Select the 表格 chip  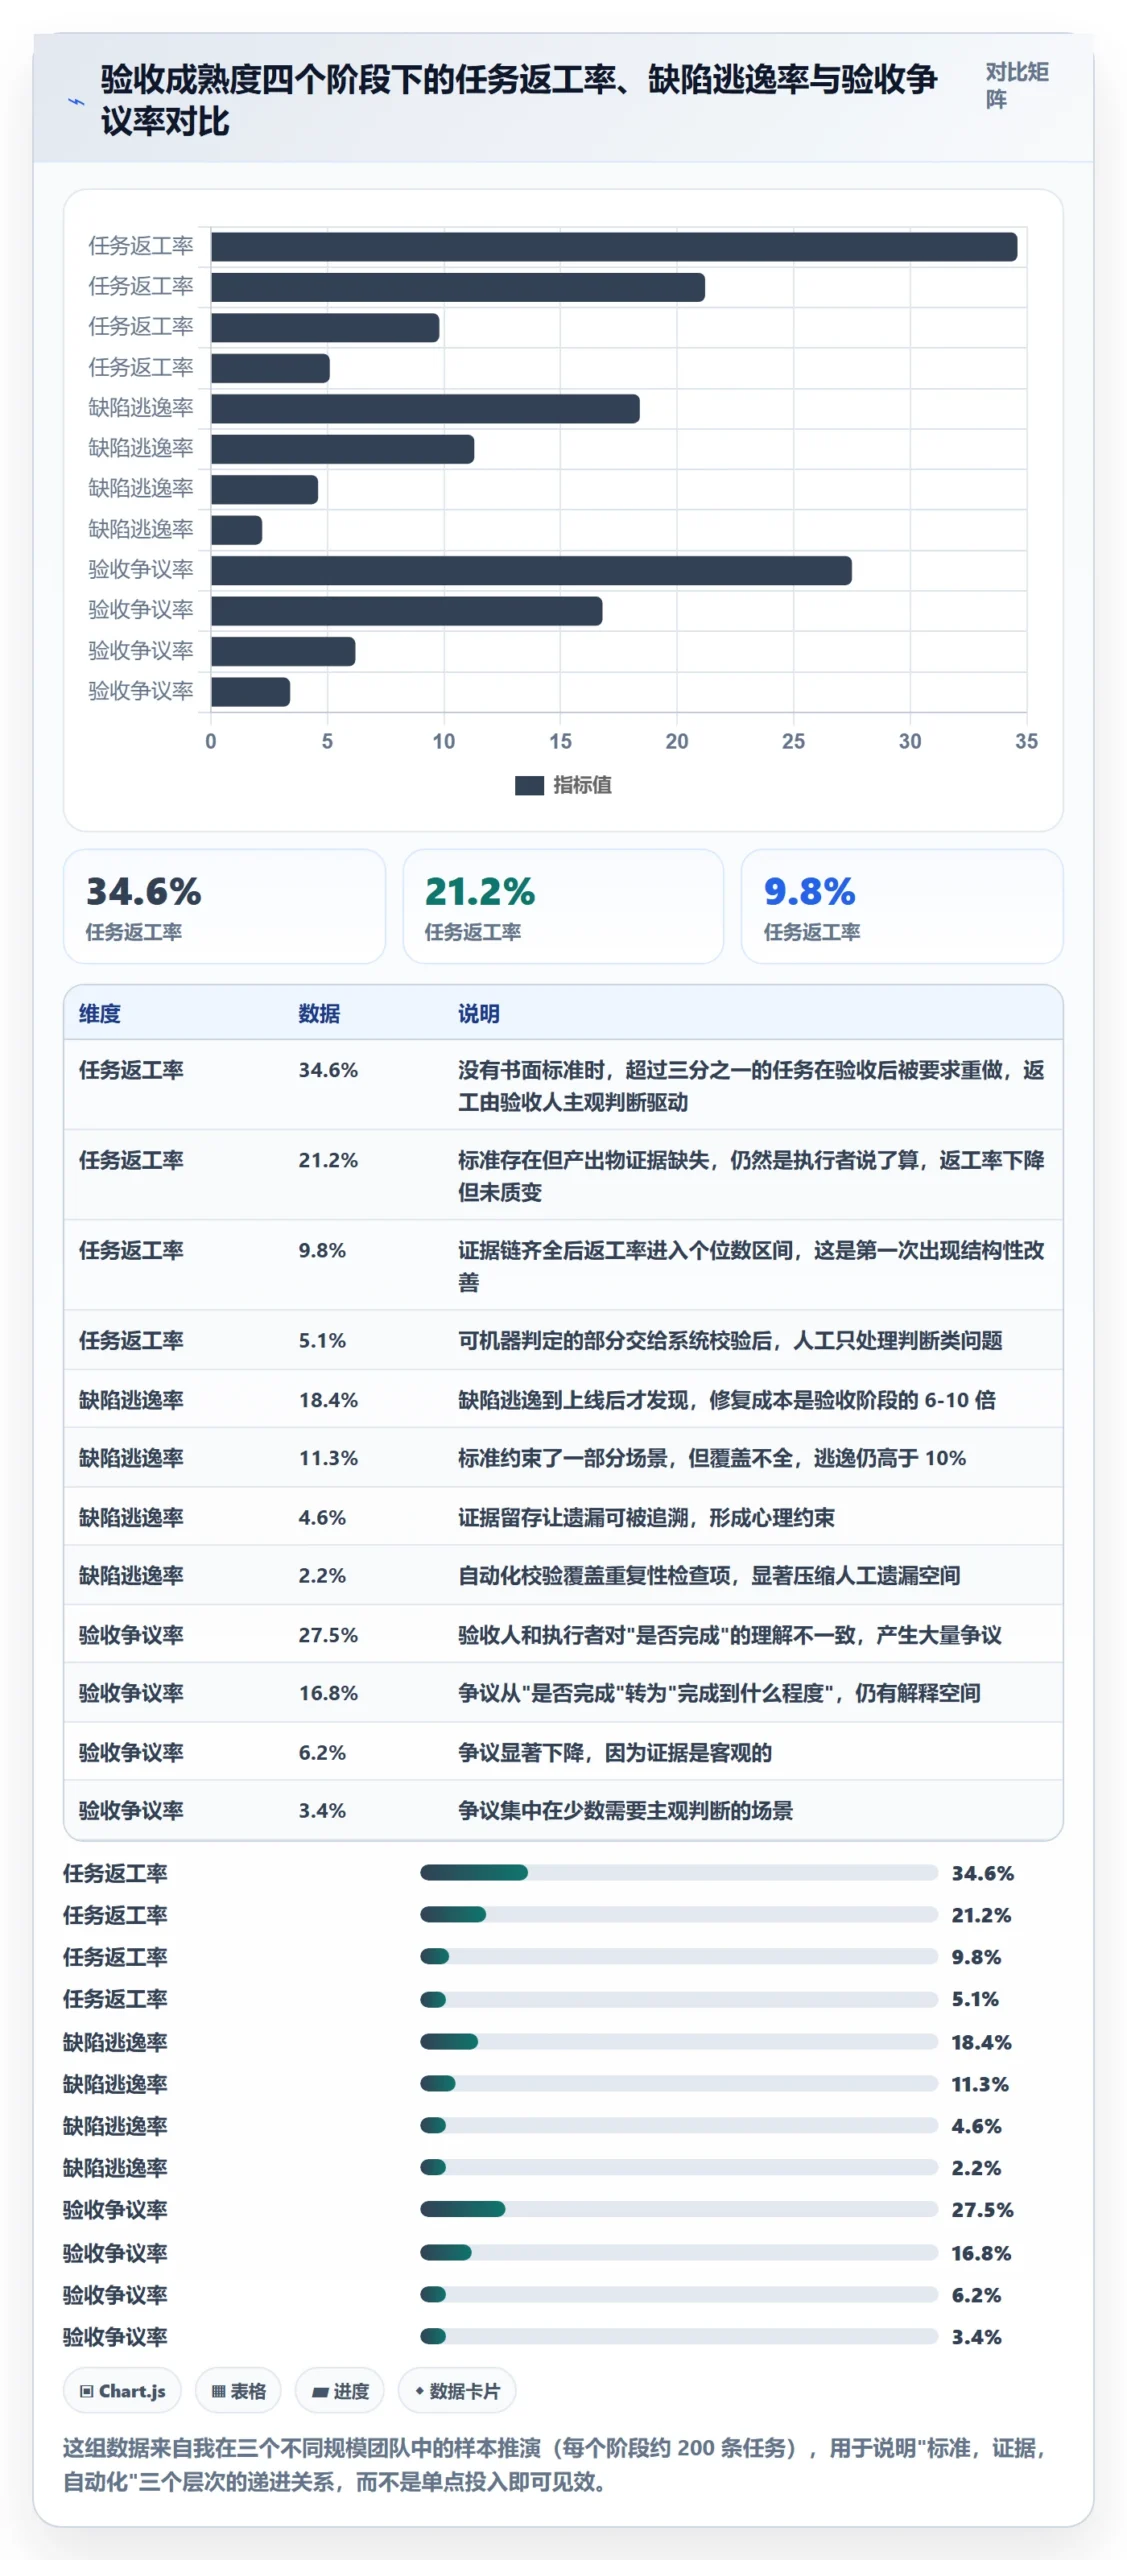238,2391
